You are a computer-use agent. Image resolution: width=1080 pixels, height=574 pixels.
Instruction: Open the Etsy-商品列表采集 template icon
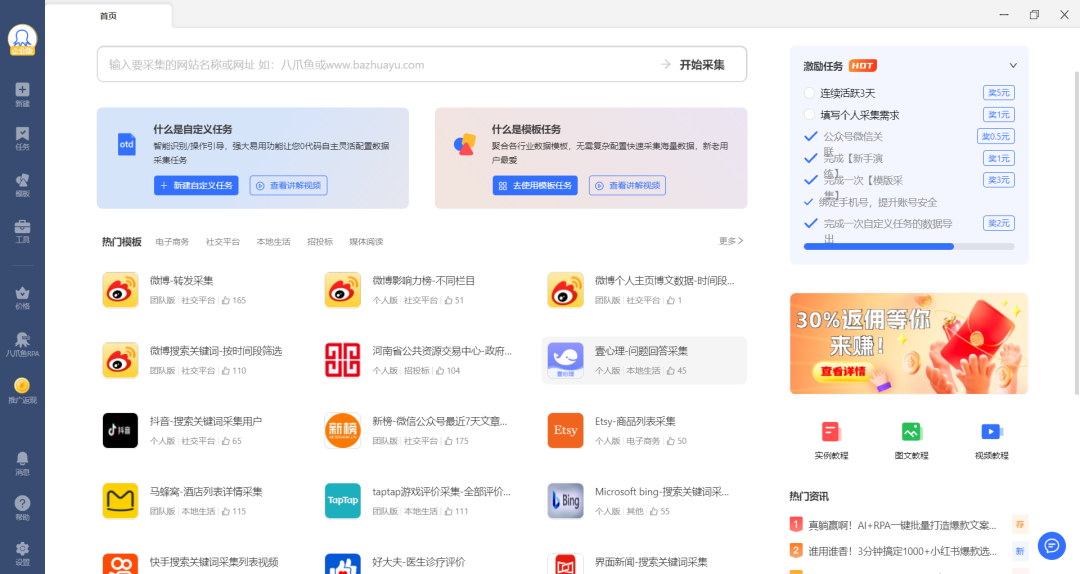pyautogui.click(x=565, y=430)
